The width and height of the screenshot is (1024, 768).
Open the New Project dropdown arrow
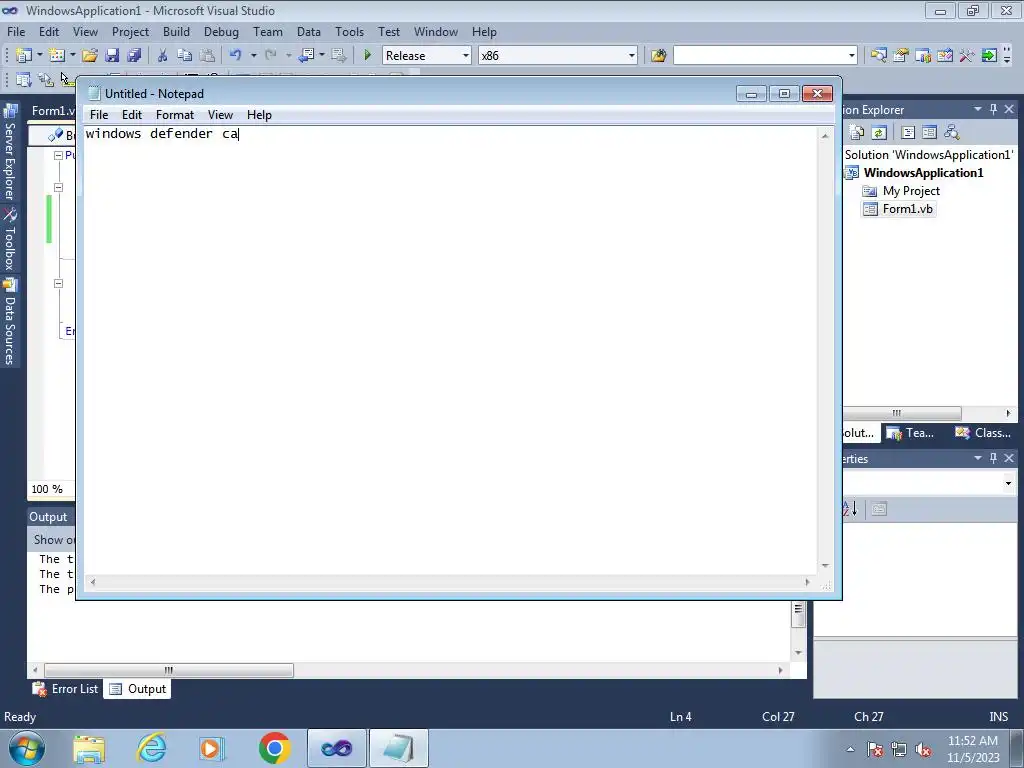coord(40,56)
